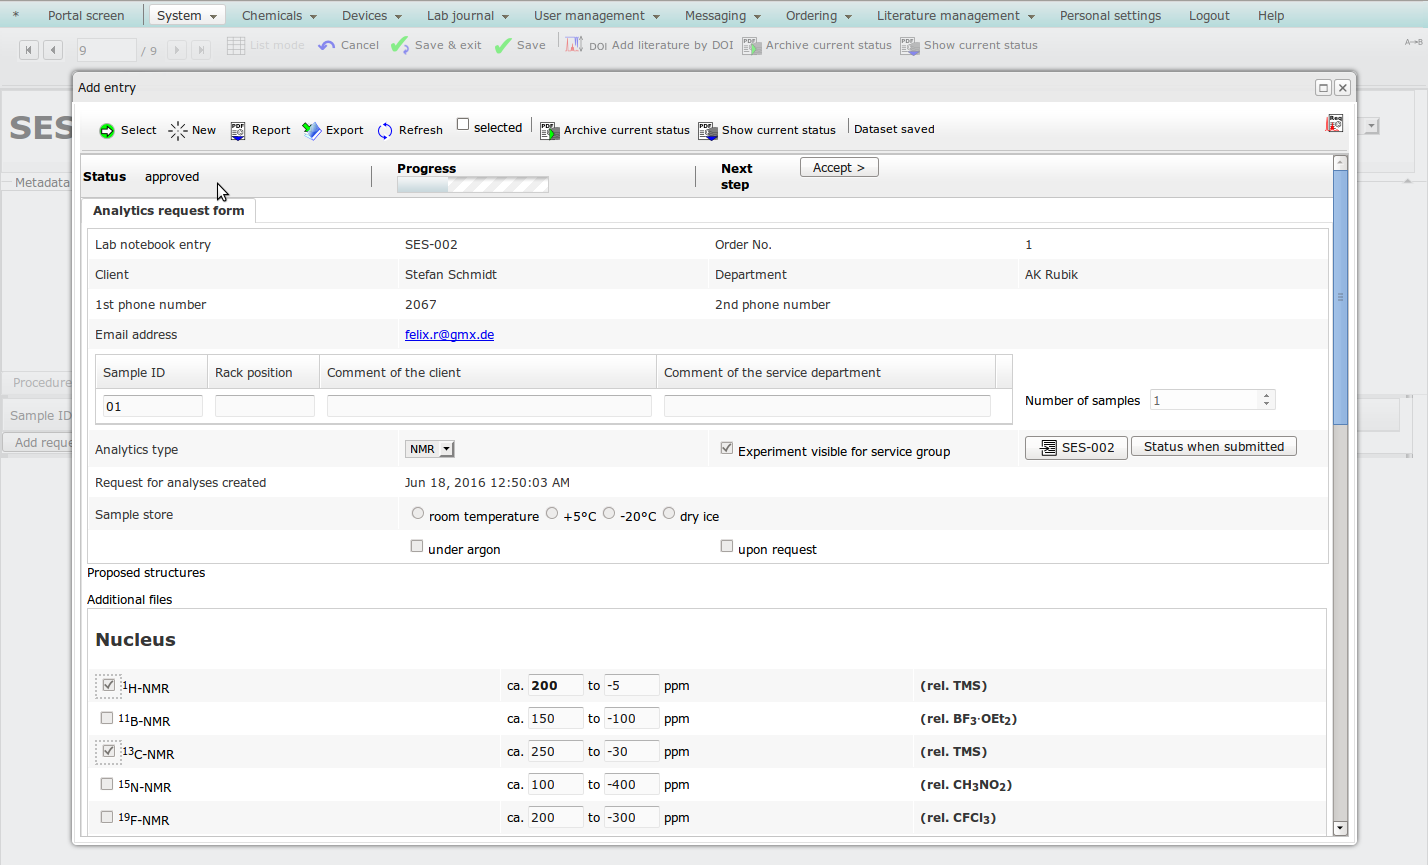
Task: Click Archive current status icon in dialog
Action: pyautogui.click(x=549, y=131)
